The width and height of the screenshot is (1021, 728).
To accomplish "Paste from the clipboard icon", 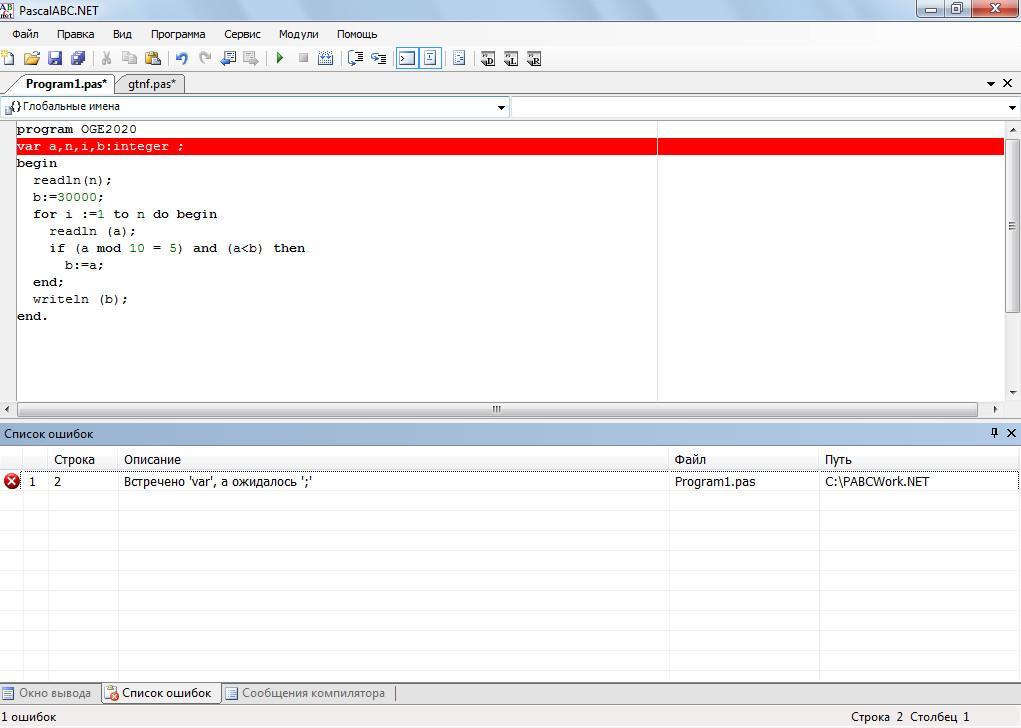I will pos(153,59).
